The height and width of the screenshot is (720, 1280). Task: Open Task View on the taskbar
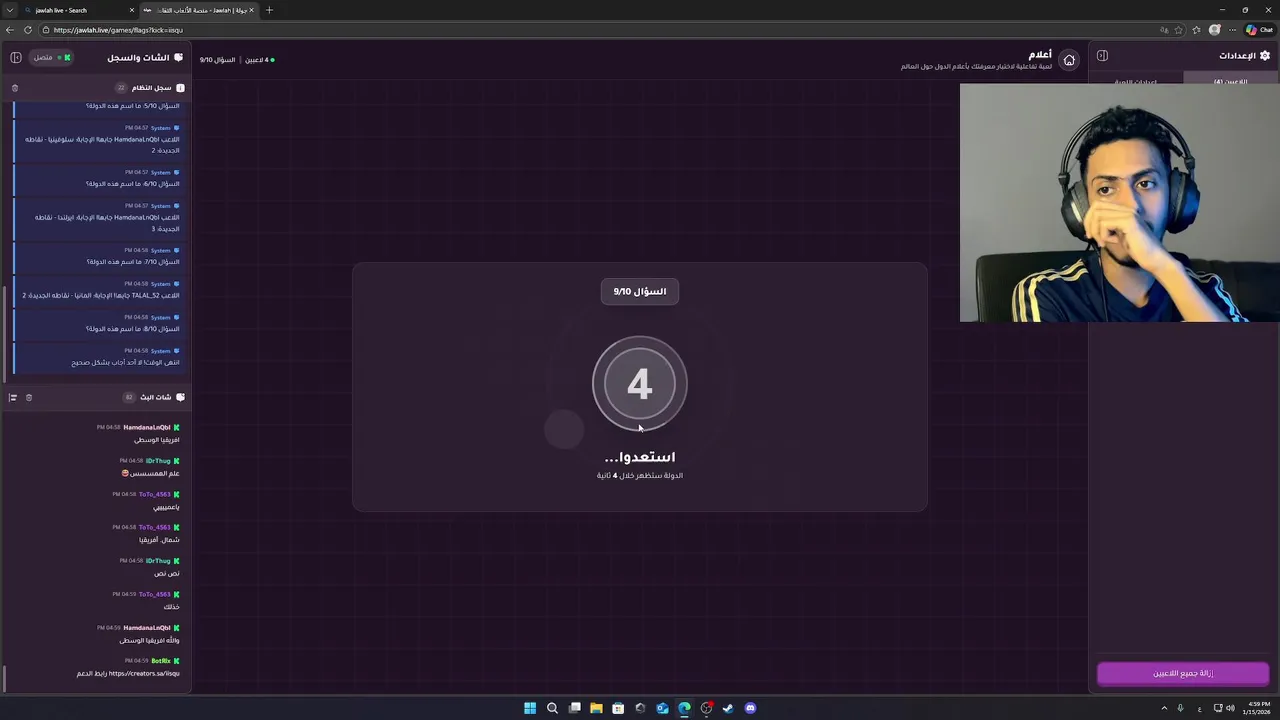tap(574, 708)
